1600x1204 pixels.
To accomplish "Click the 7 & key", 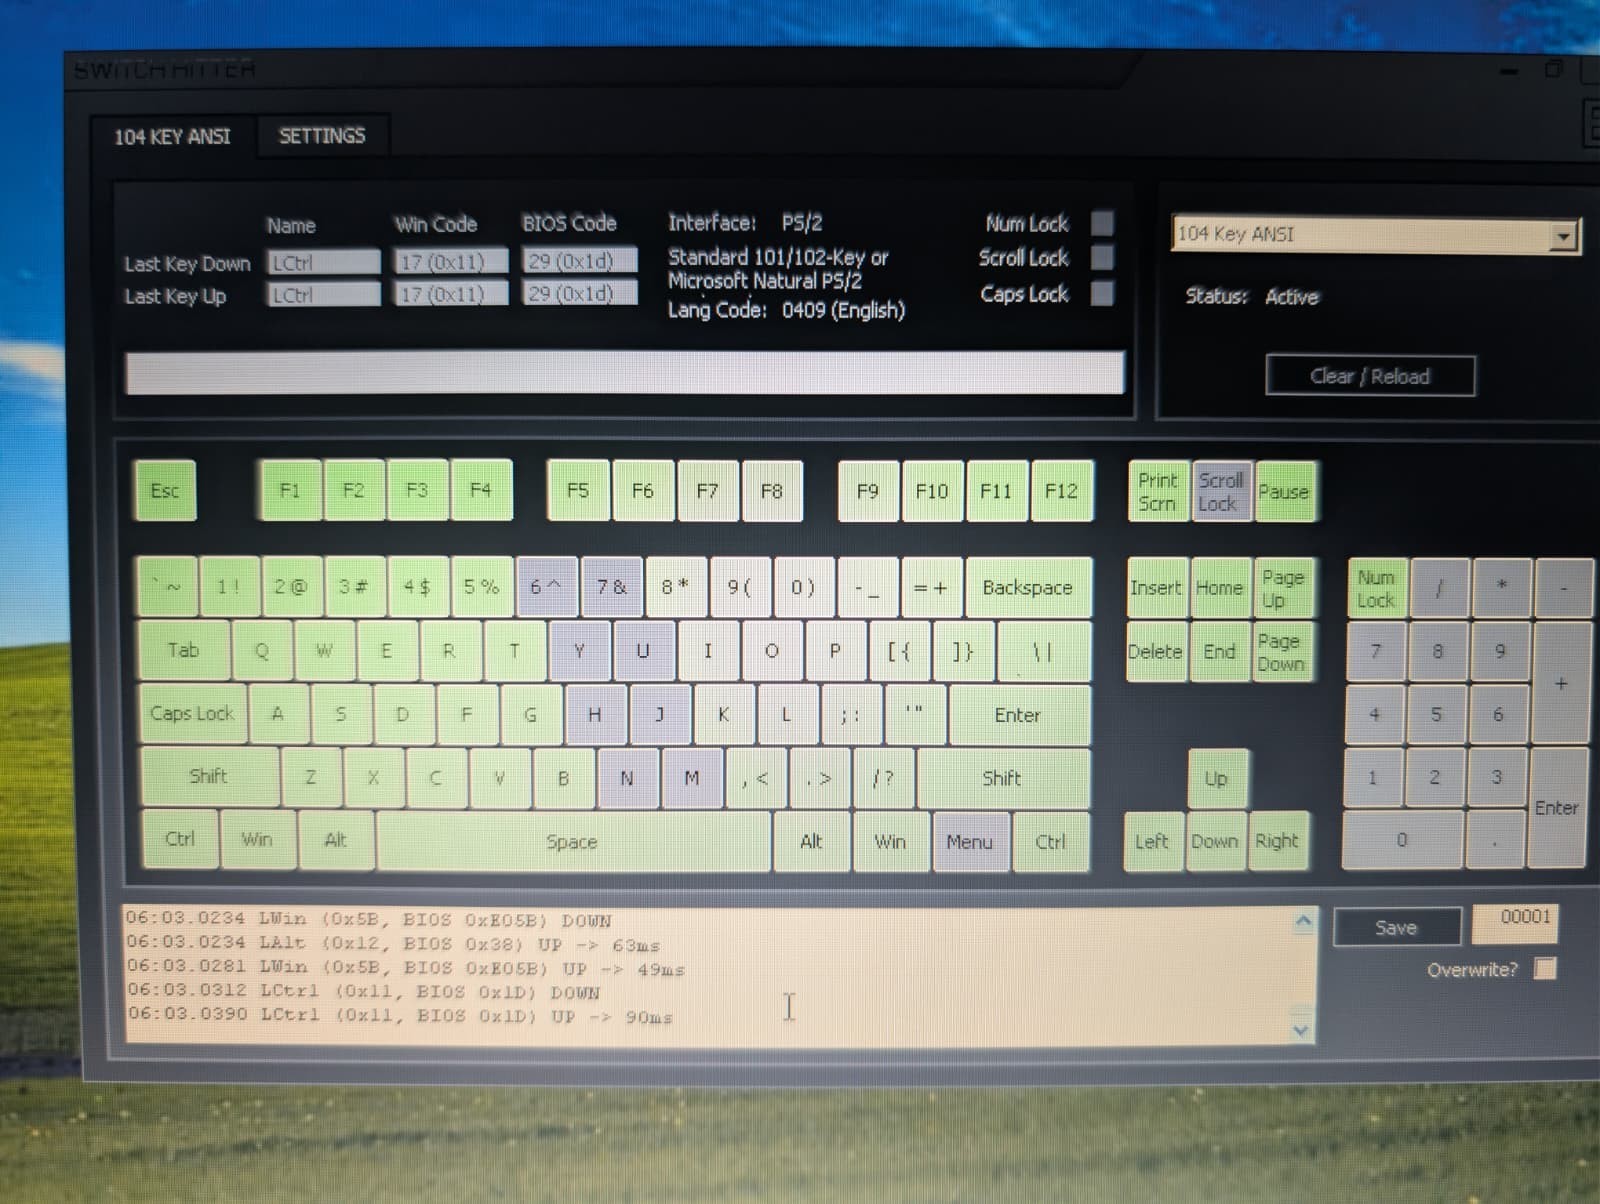I will pyautogui.click(x=611, y=587).
